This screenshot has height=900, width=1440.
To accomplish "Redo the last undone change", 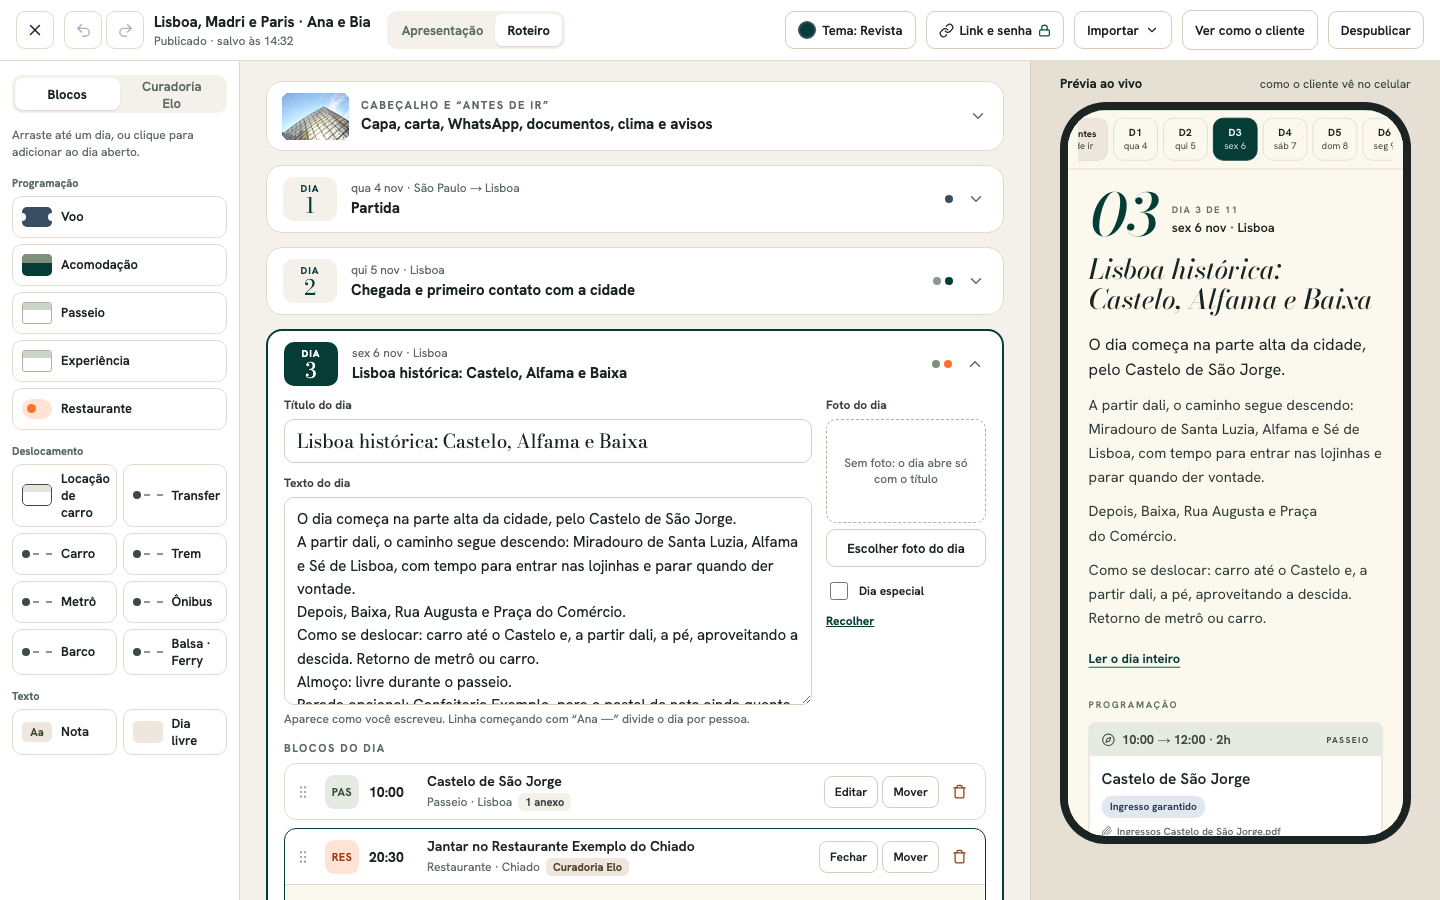I will point(125,30).
